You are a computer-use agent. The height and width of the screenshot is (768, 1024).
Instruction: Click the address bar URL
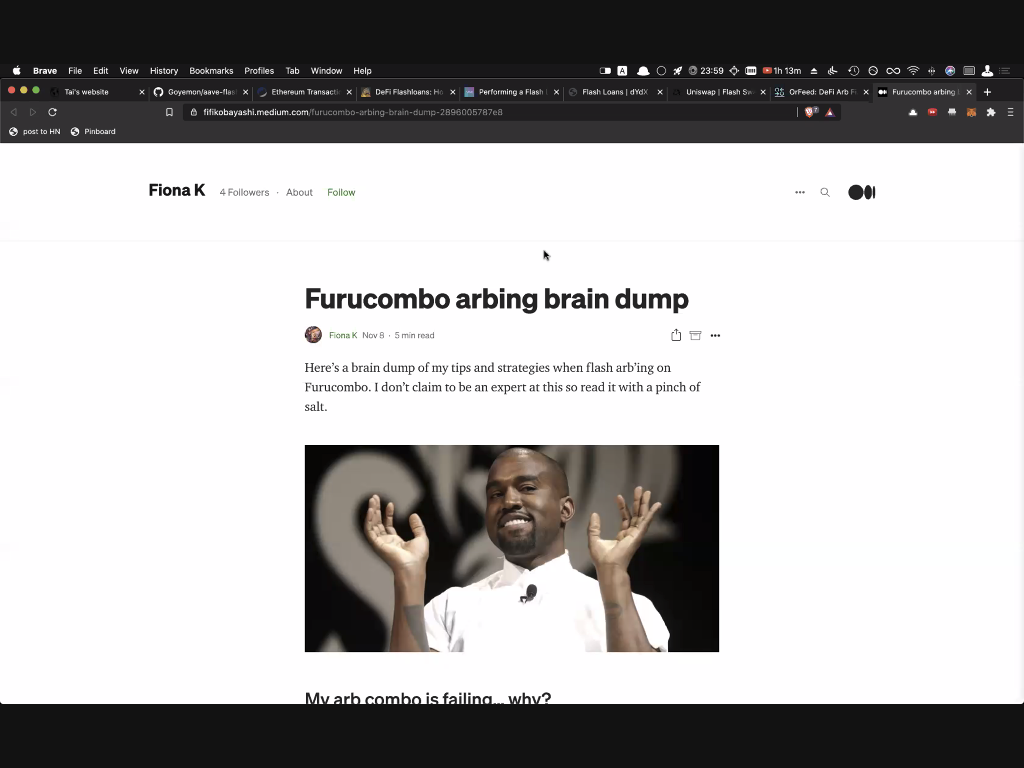[x=353, y=112]
